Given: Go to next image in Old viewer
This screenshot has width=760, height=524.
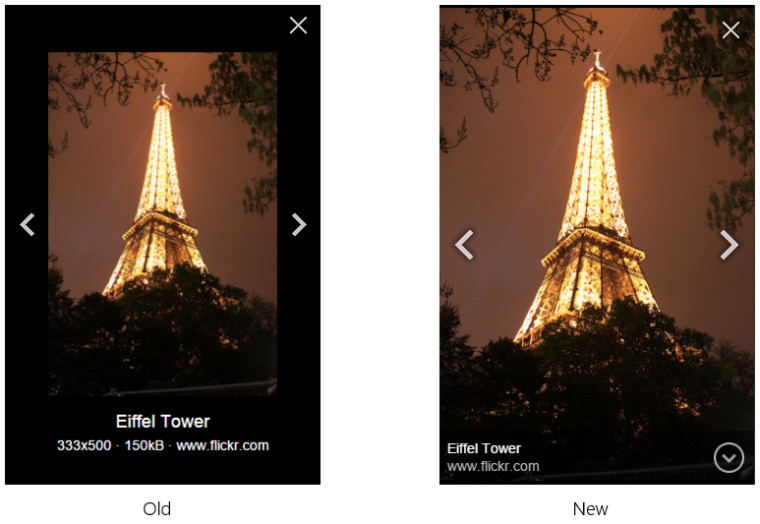Looking at the screenshot, I should coord(299,224).
